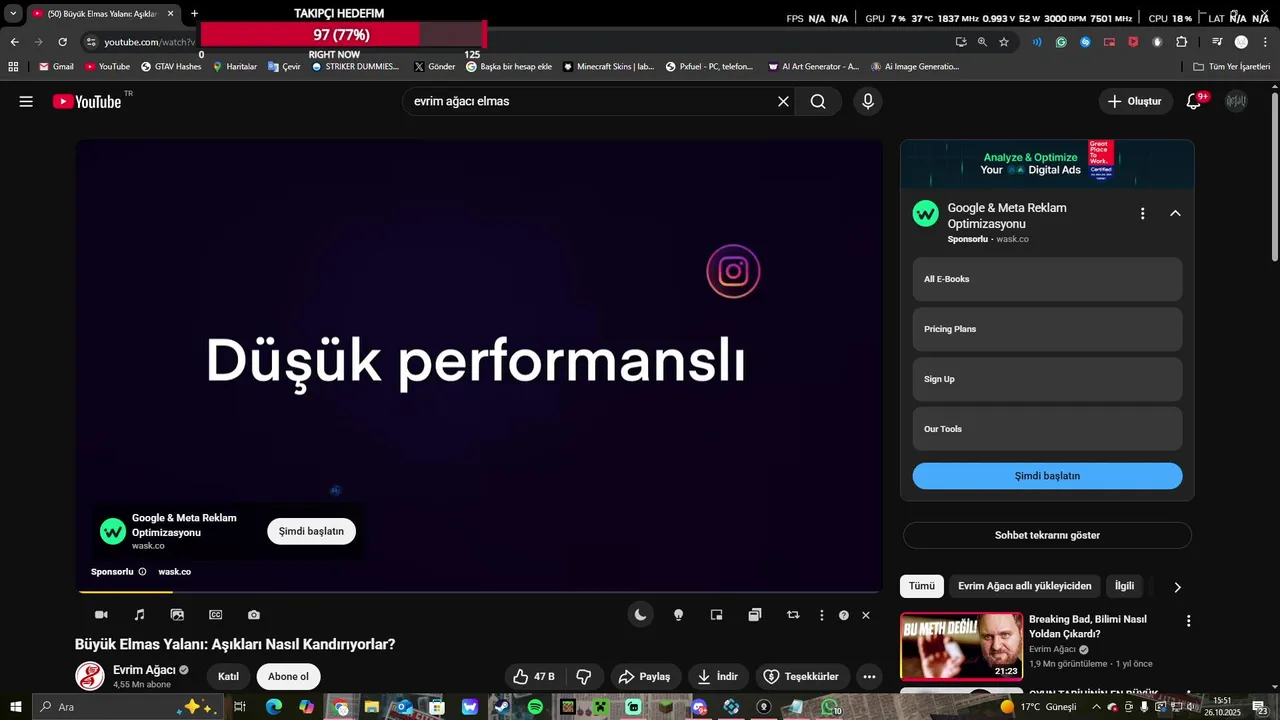Open the Grammarly extension icon

pos(1061,42)
